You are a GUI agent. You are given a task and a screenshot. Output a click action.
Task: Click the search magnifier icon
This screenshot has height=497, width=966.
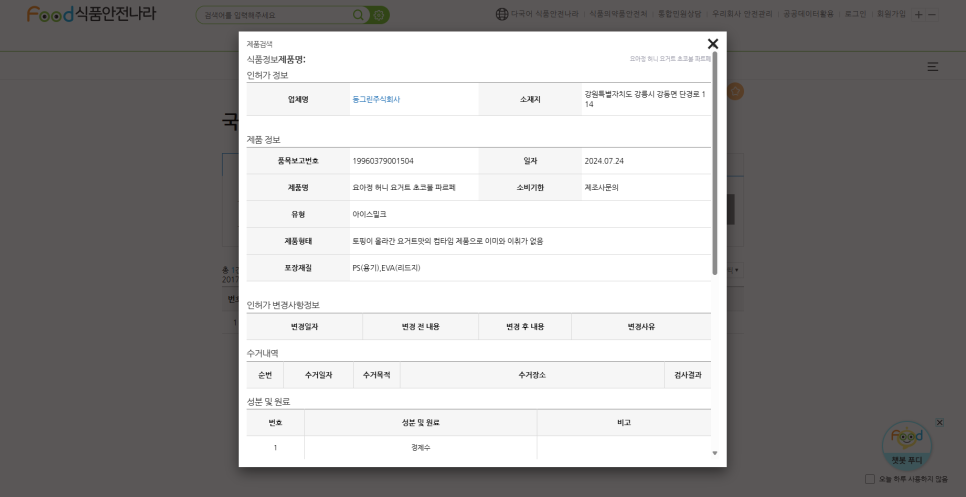click(358, 15)
